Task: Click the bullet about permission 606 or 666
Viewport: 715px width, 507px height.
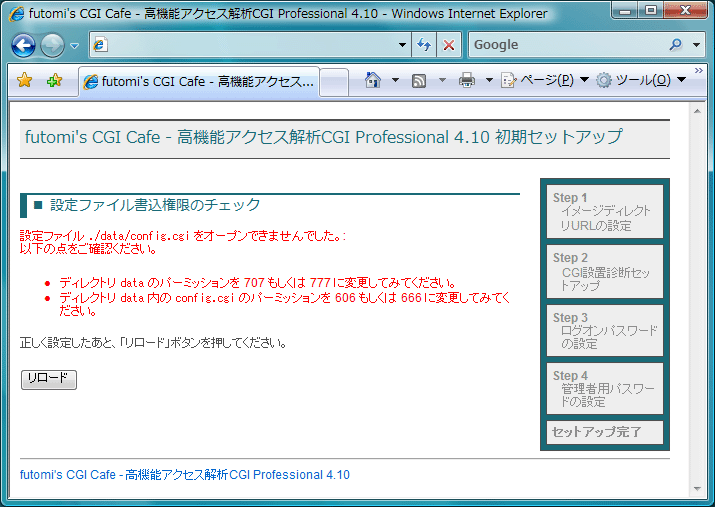Action: [x=285, y=304]
